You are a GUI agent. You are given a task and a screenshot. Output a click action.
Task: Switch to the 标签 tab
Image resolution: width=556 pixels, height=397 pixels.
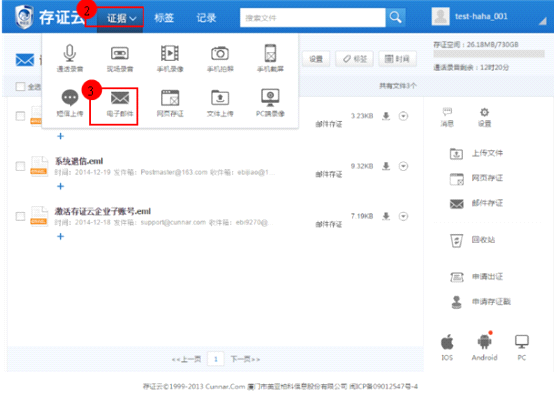click(x=164, y=18)
